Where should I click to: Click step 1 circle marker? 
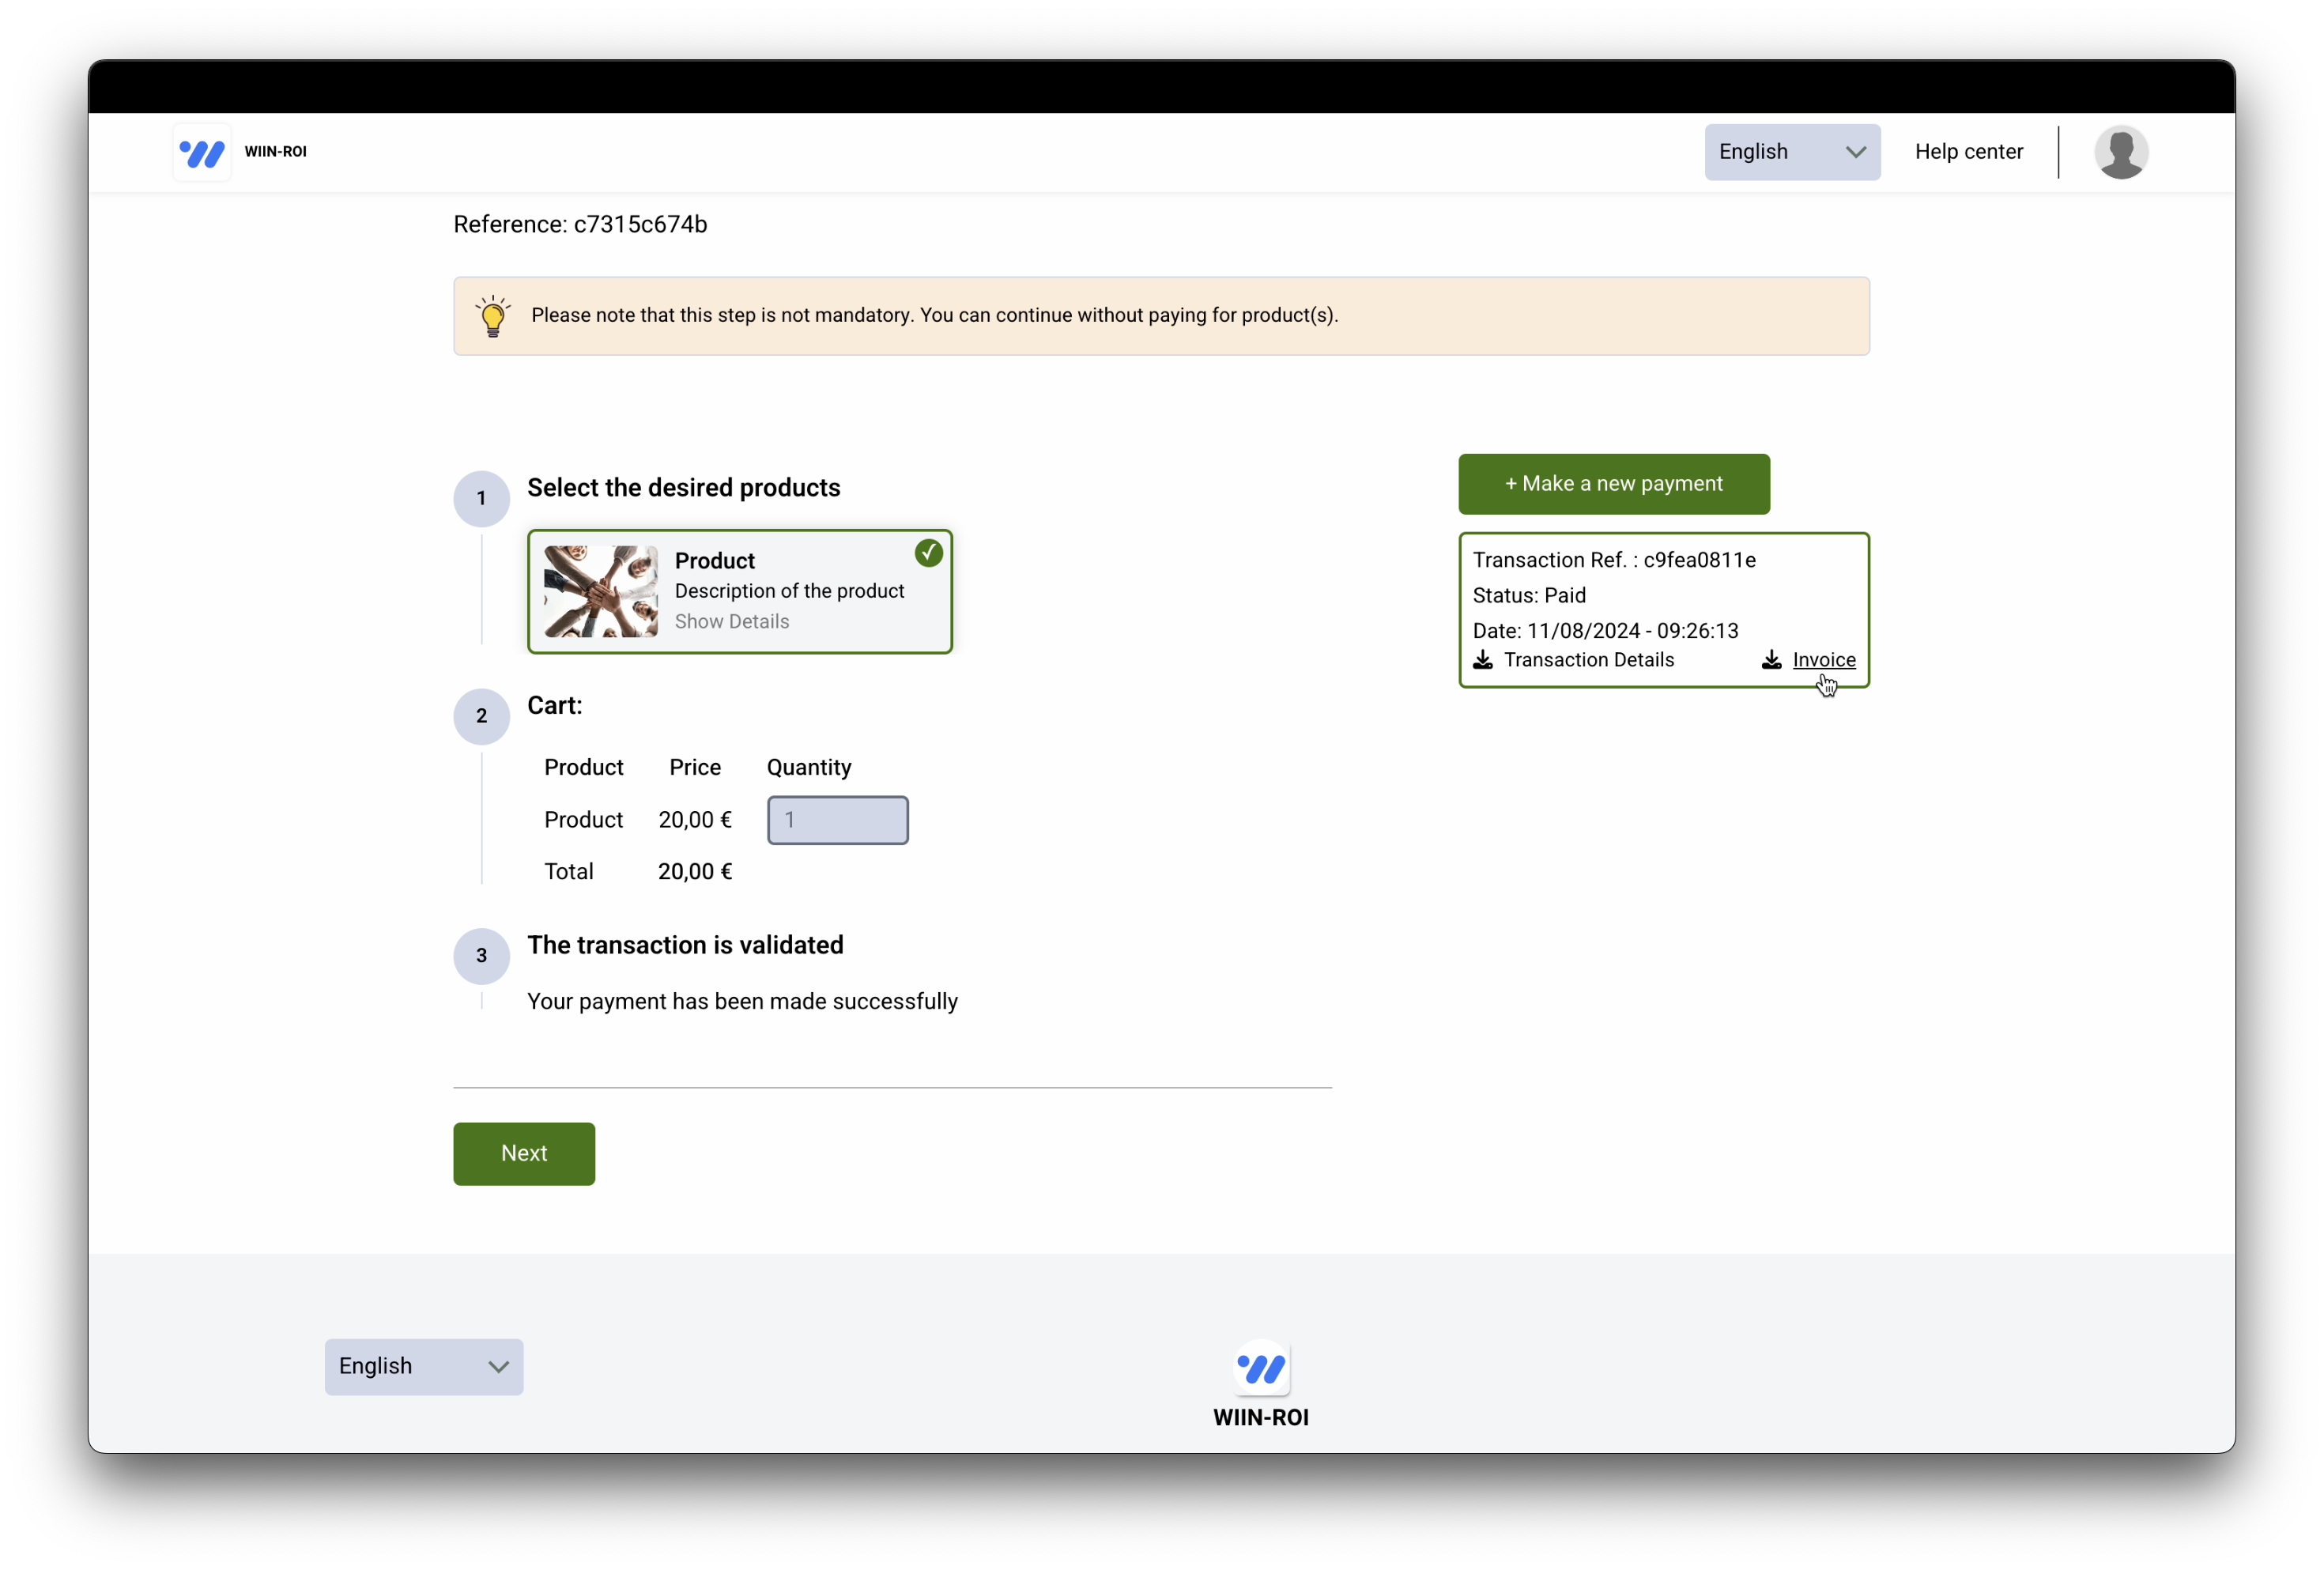tap(482, 499)
